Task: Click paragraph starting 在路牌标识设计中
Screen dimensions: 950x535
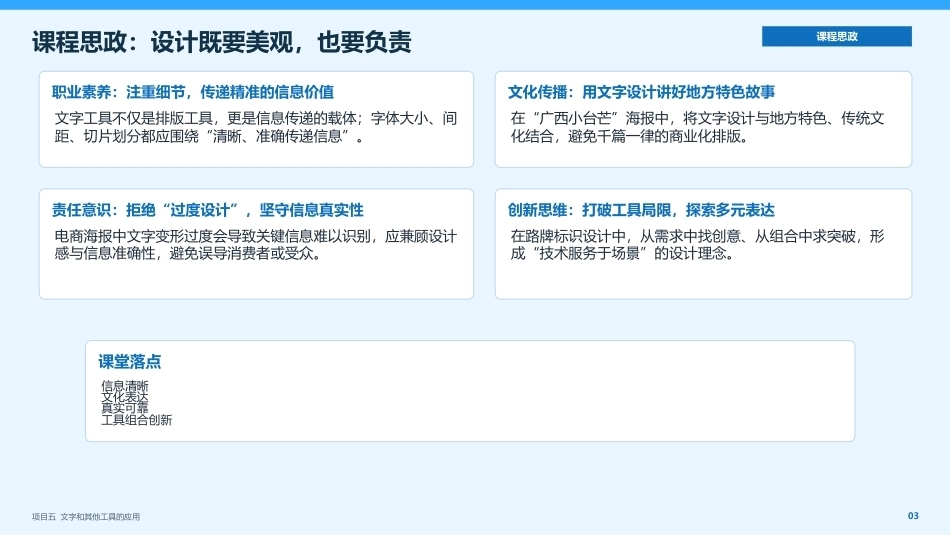Action: [697, 244]
